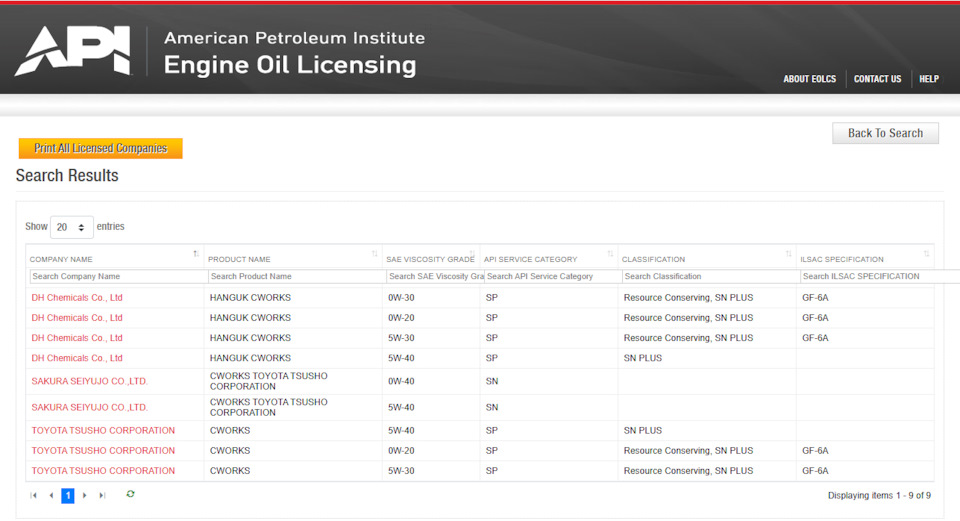Sort by Company Name column
This screenshot has height=521, width=960.
[196, 253]
